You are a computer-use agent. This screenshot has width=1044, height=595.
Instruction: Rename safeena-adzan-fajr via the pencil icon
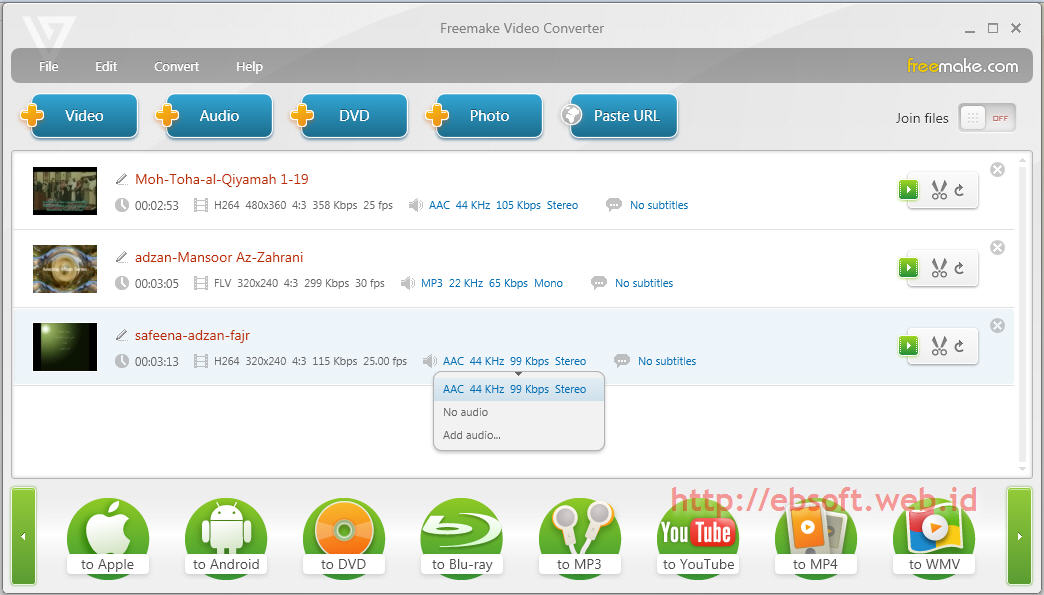click(x=121, y=335)
